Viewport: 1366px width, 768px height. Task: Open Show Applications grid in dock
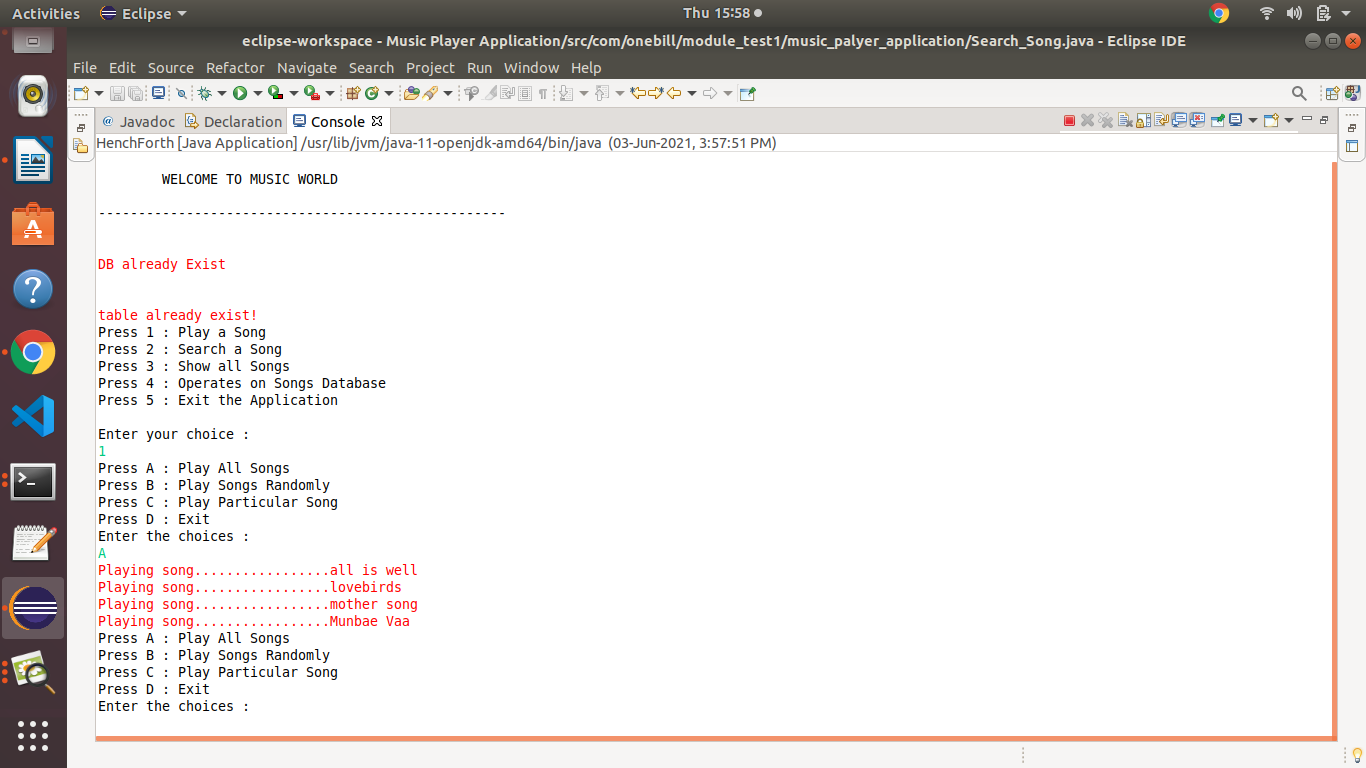click(x=33, y=735)
